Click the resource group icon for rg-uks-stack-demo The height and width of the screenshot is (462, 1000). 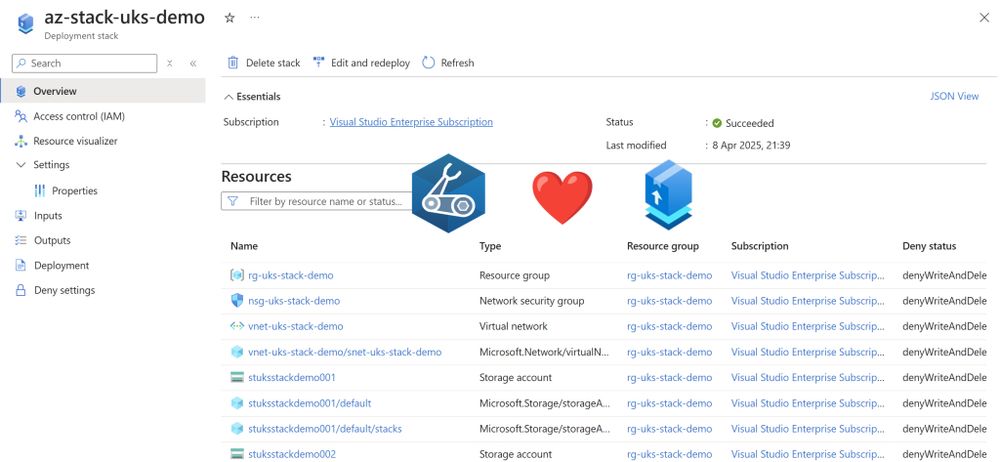pos(237,276)
